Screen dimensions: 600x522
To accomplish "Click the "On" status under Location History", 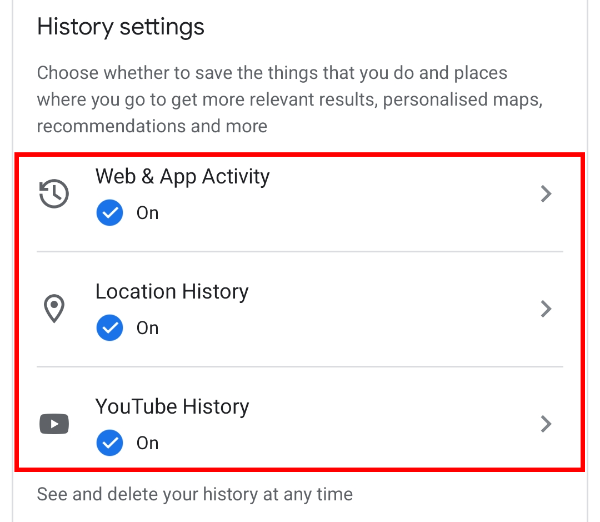I will (x=147, y=328).
